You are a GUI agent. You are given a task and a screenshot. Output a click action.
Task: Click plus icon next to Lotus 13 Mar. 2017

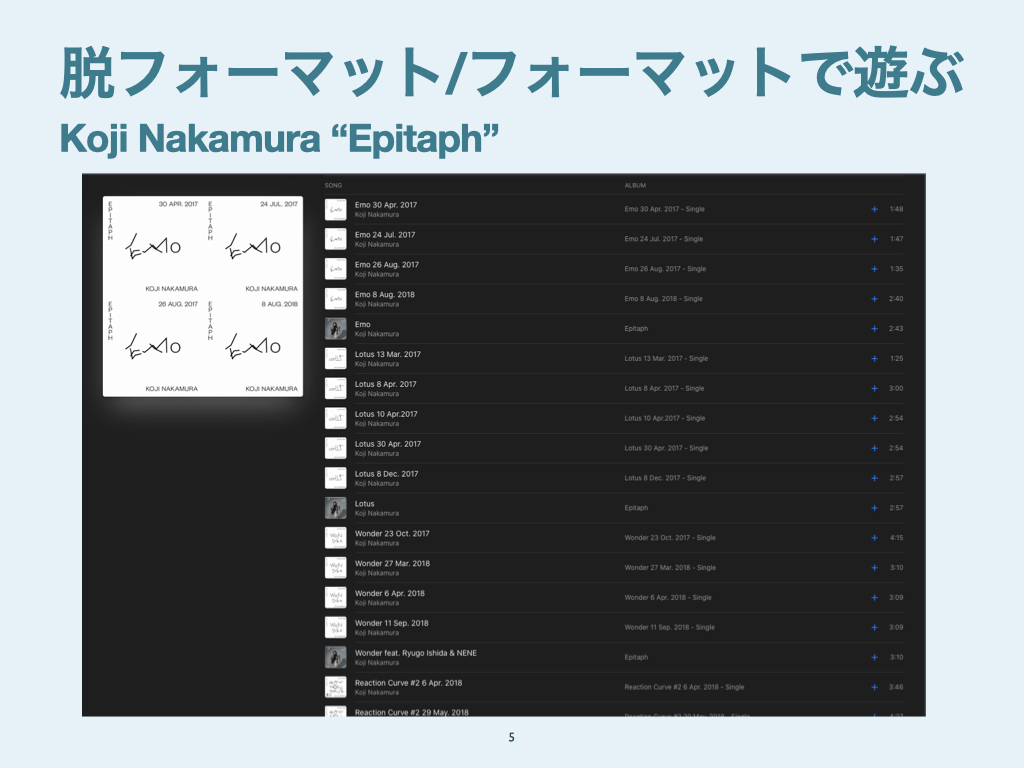tap(874, 358)
